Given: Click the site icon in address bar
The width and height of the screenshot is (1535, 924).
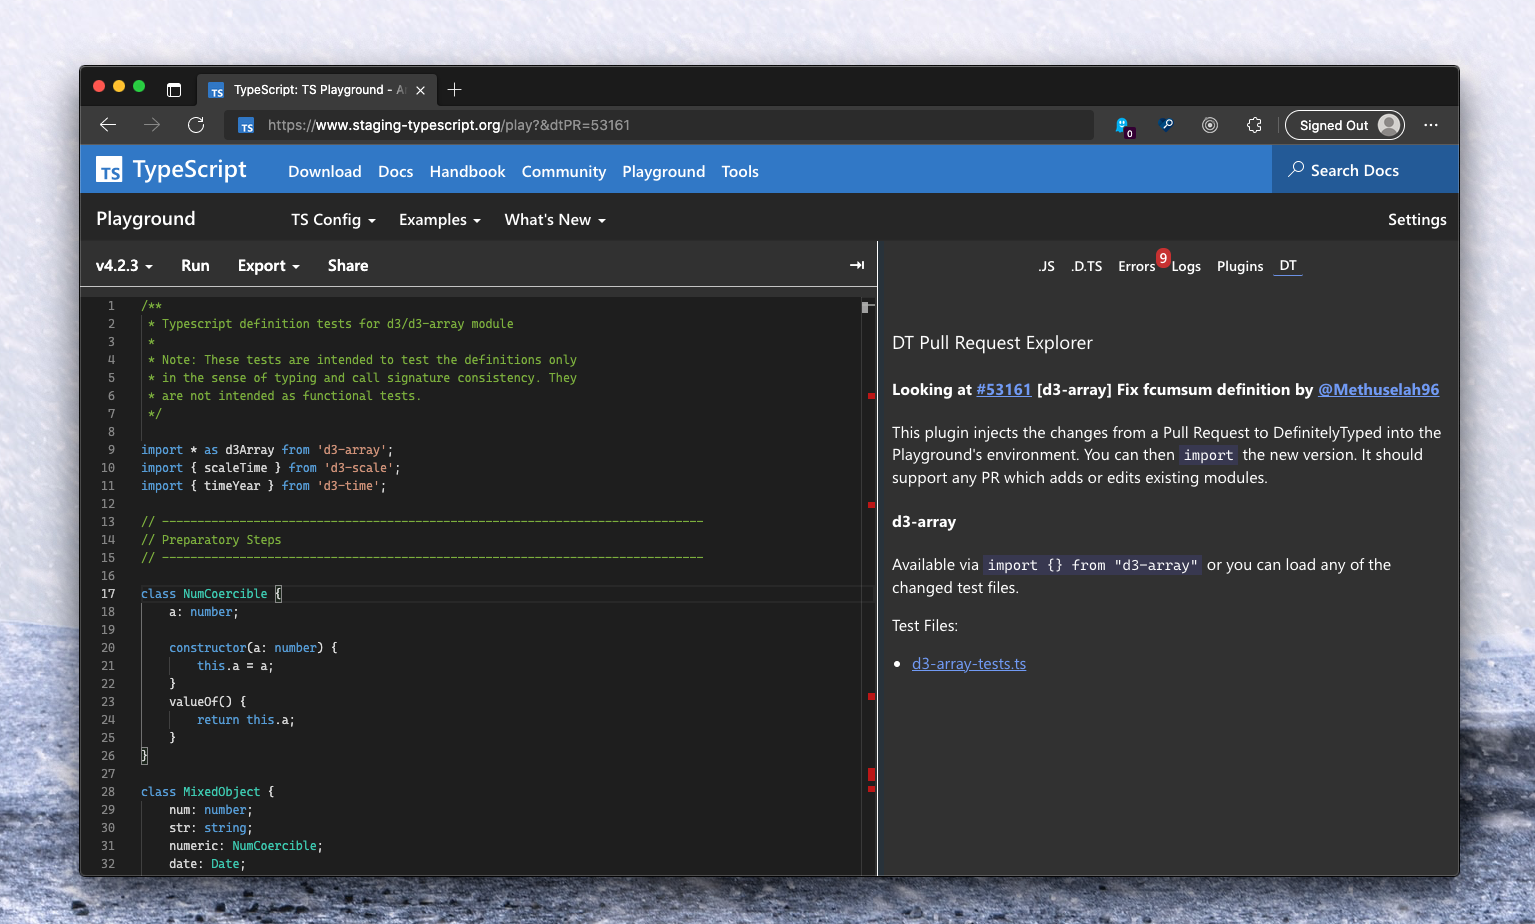Looking at the screenshot, I should (x=246, y=126).
